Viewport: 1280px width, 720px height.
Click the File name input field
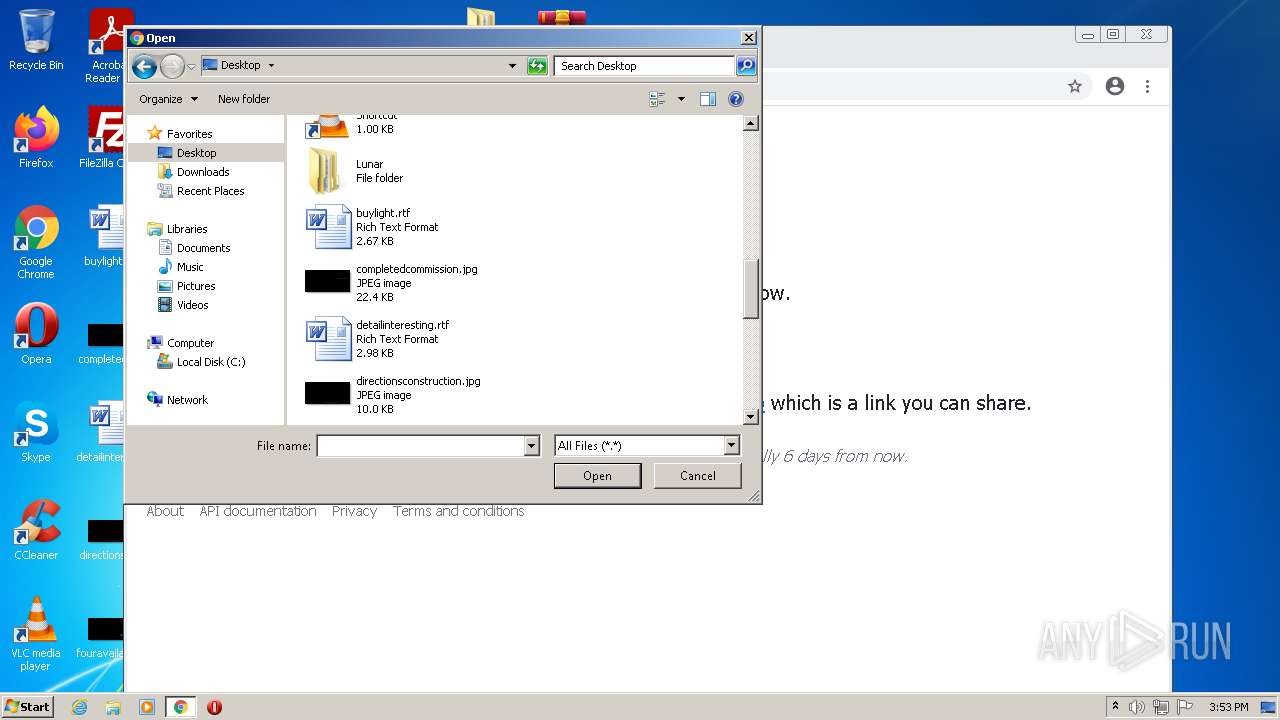[x=421, y=446]
